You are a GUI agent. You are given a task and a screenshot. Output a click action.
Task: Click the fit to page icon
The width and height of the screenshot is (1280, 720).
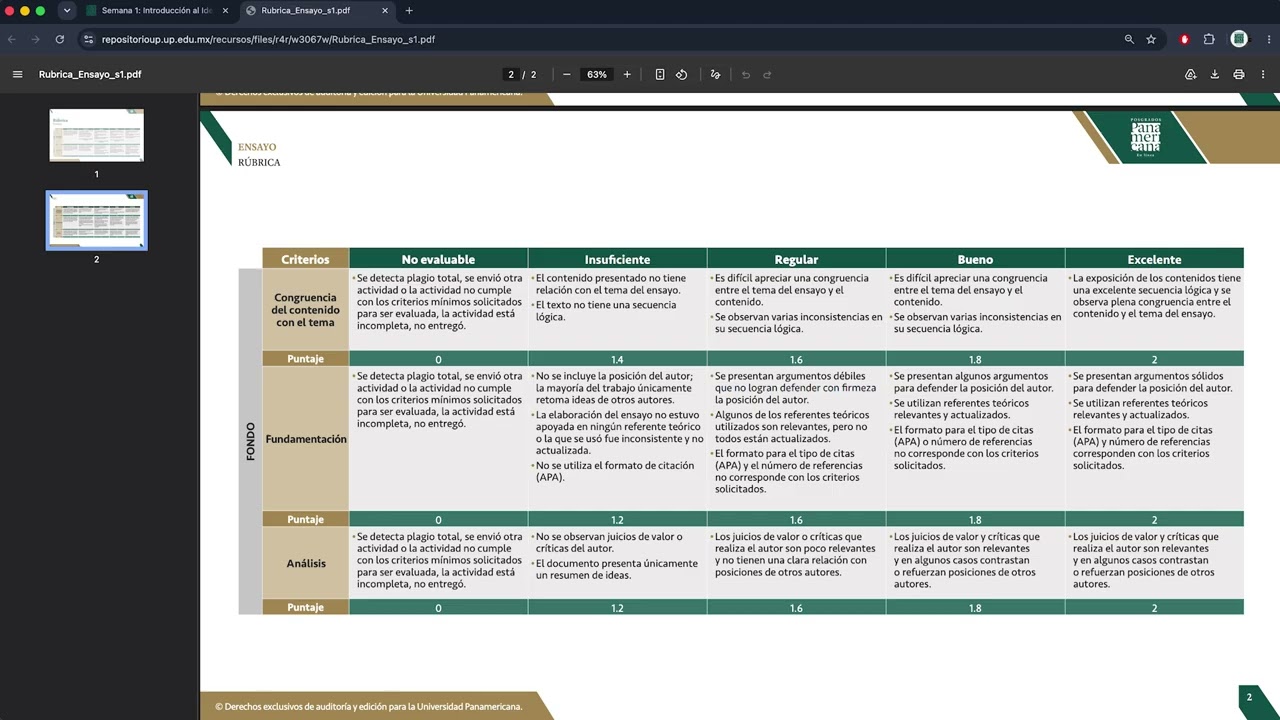tap(660, 74)
